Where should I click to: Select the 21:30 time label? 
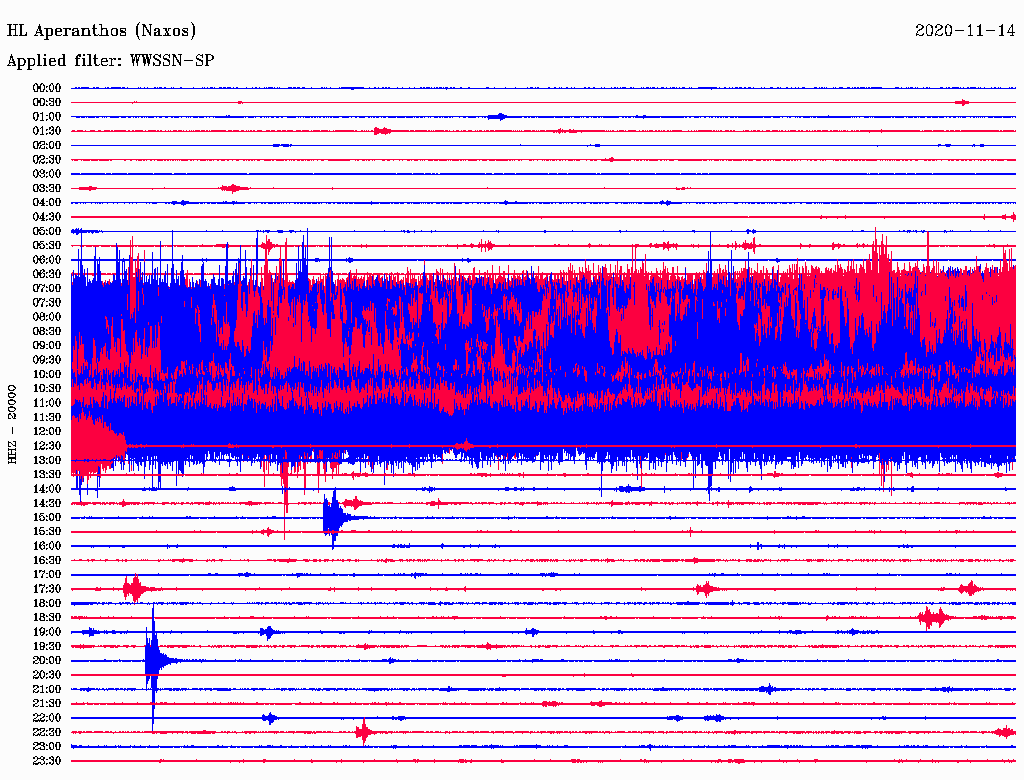[47, 704]
